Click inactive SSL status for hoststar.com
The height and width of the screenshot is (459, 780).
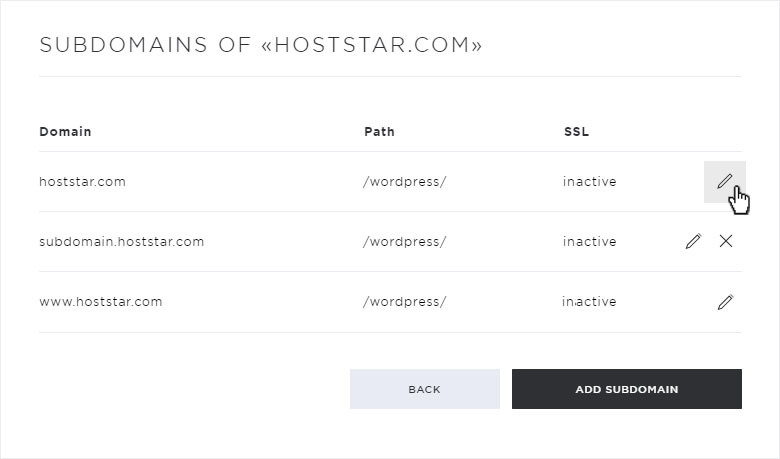[x=589, y=182]
